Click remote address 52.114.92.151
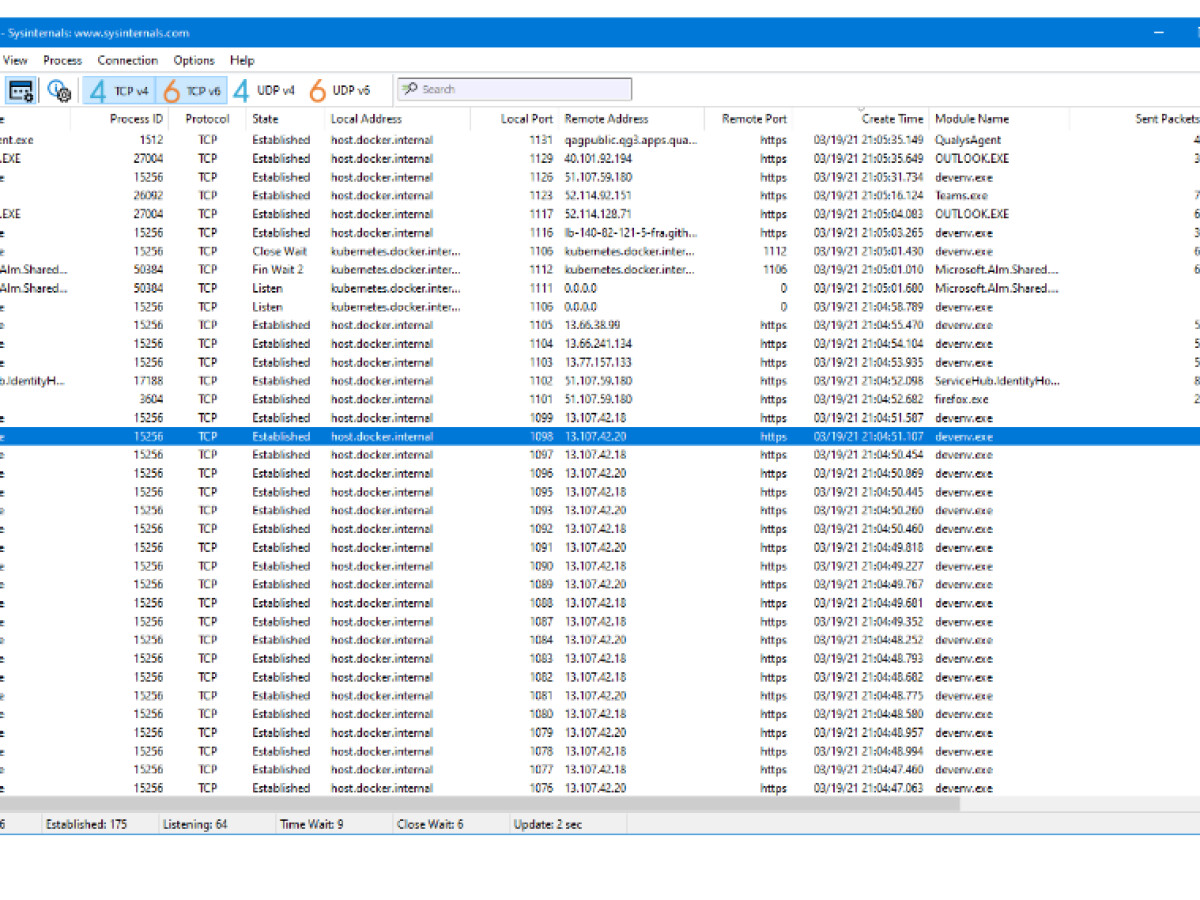The height and width of the screenshot is (900, 1200). coord(598,195)
